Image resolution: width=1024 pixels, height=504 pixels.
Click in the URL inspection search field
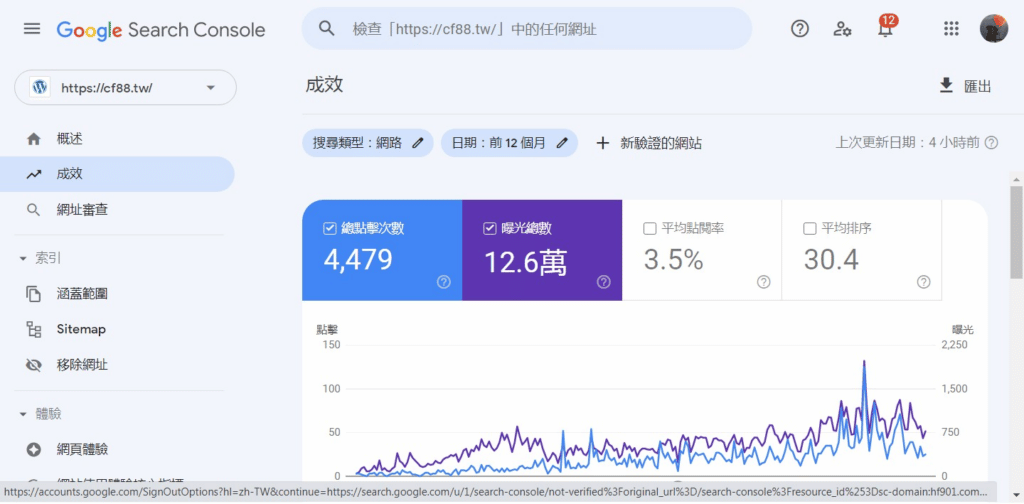tap(527, 29)
